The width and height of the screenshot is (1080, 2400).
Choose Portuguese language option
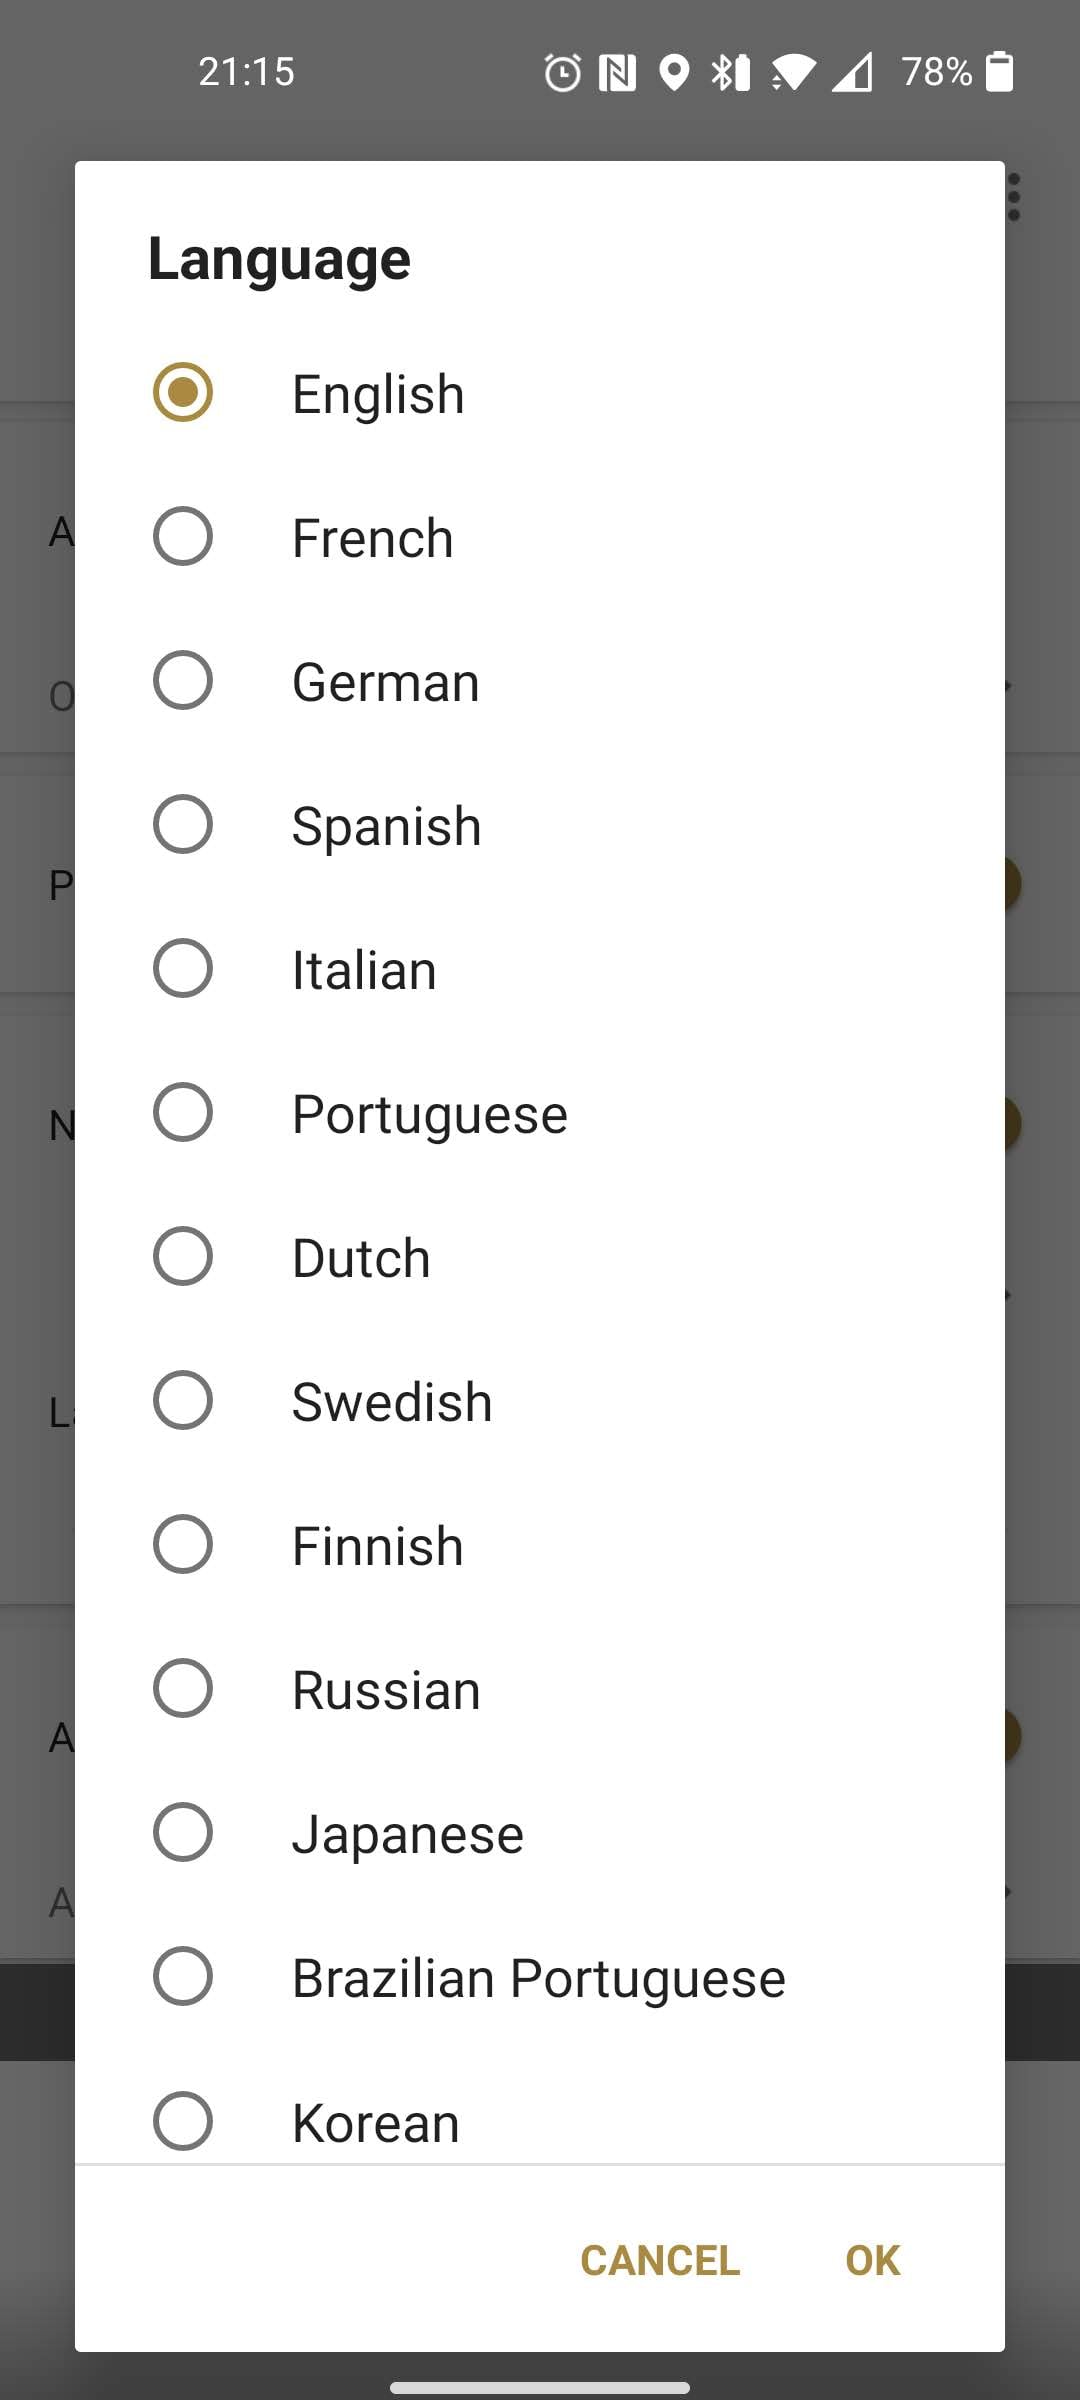coord(183,1112)
